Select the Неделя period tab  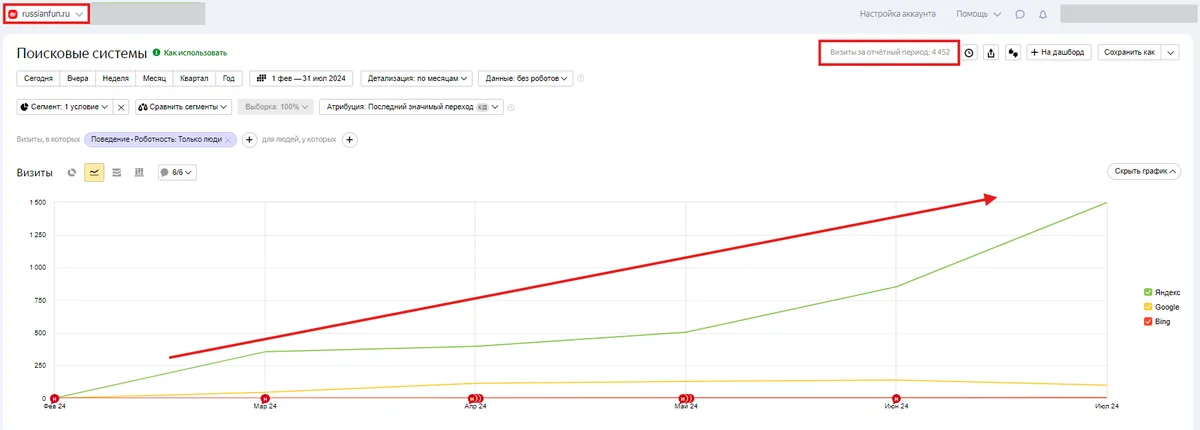(115, 78)
